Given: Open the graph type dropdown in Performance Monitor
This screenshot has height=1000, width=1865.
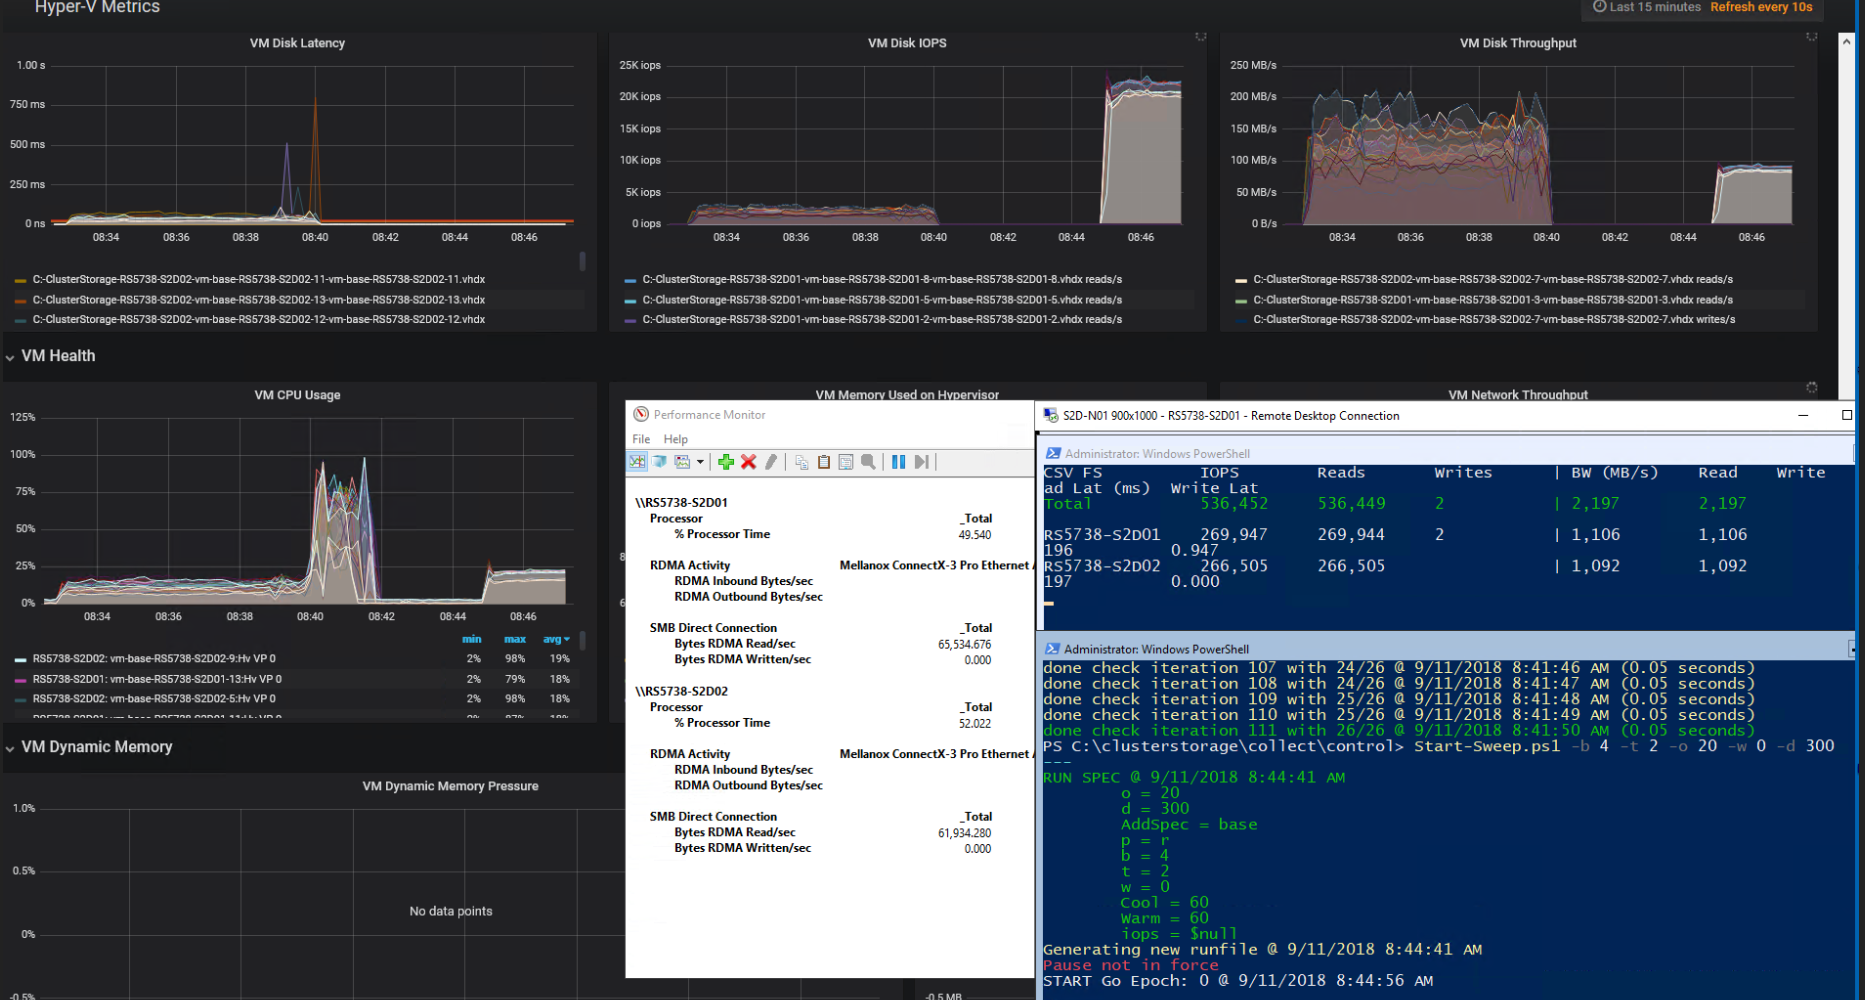Looking at the screenshot, I should tap(700, 461).
